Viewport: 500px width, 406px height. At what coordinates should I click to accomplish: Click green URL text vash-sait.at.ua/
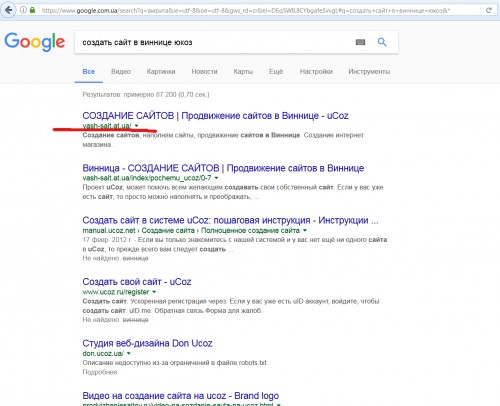coord(107,126)
